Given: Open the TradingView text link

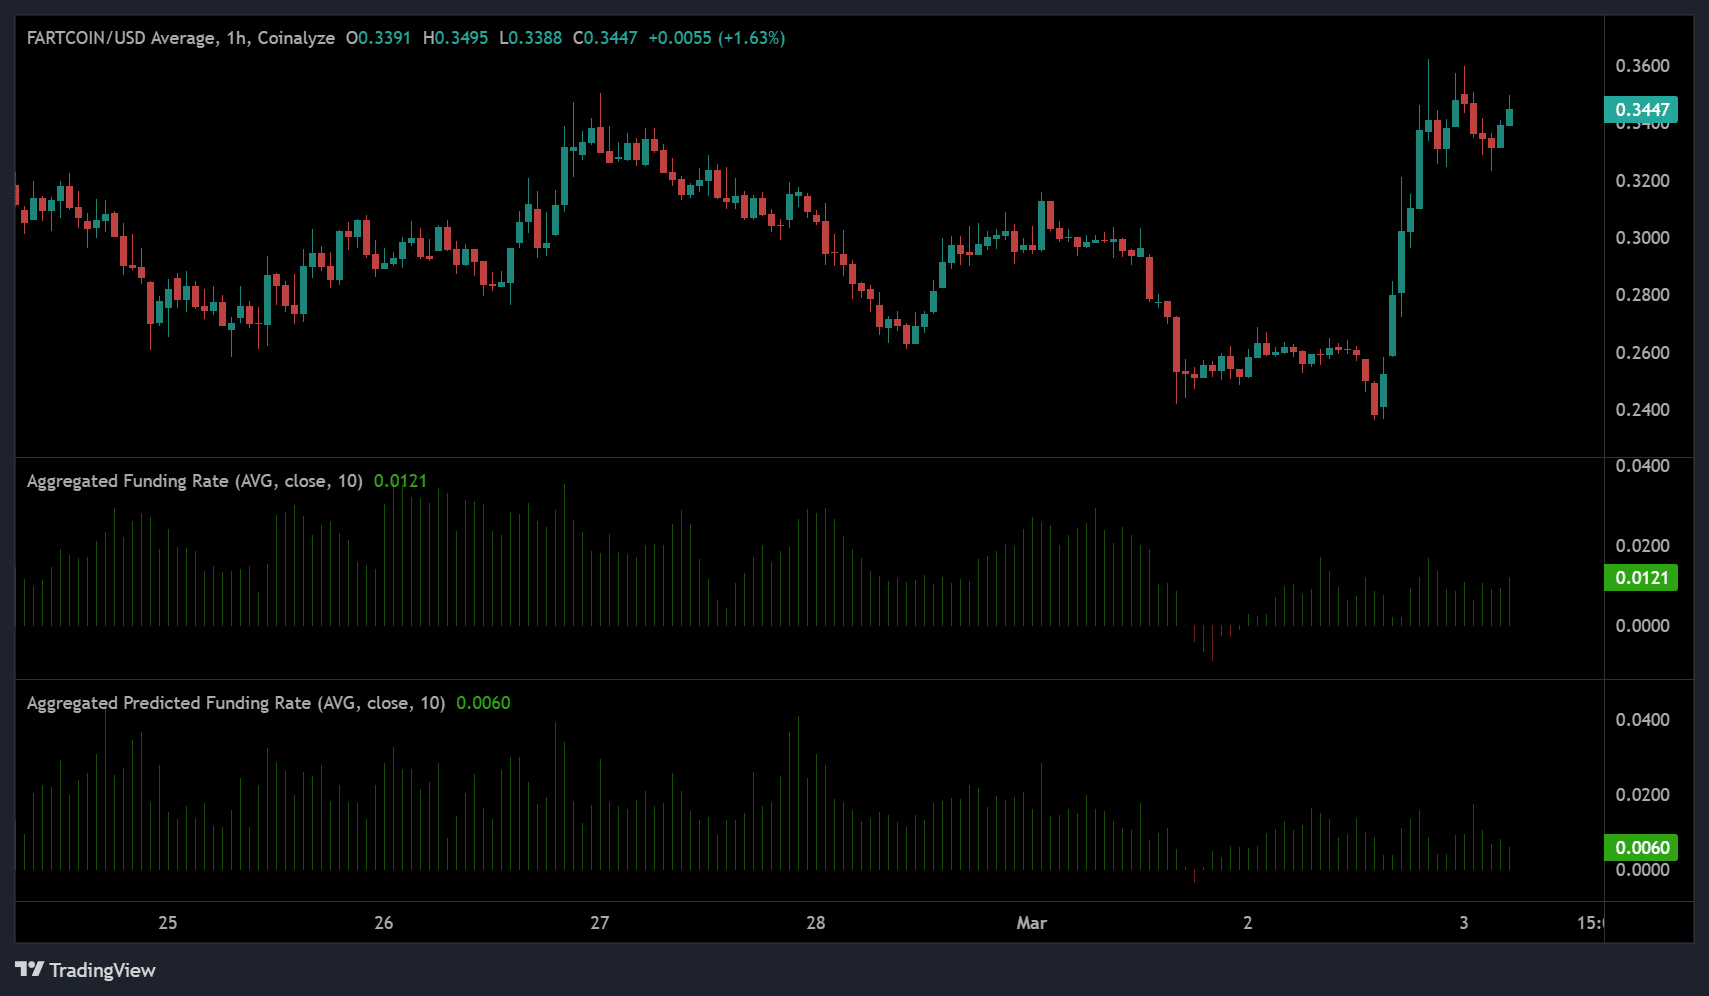Looking at the screenshot, I should tap(102, 970).
